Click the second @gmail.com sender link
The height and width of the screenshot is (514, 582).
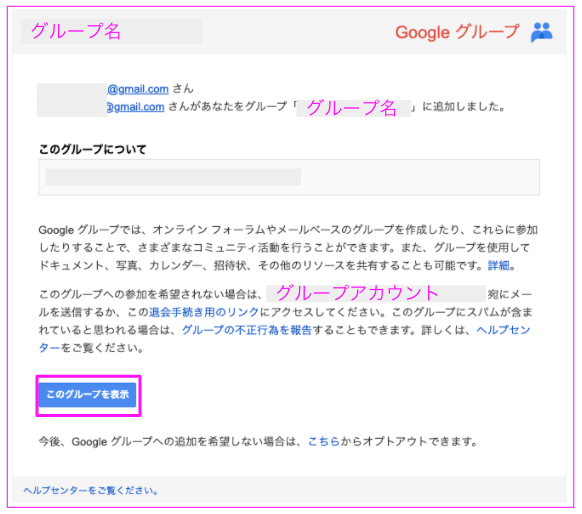click(x=135, y=107)
